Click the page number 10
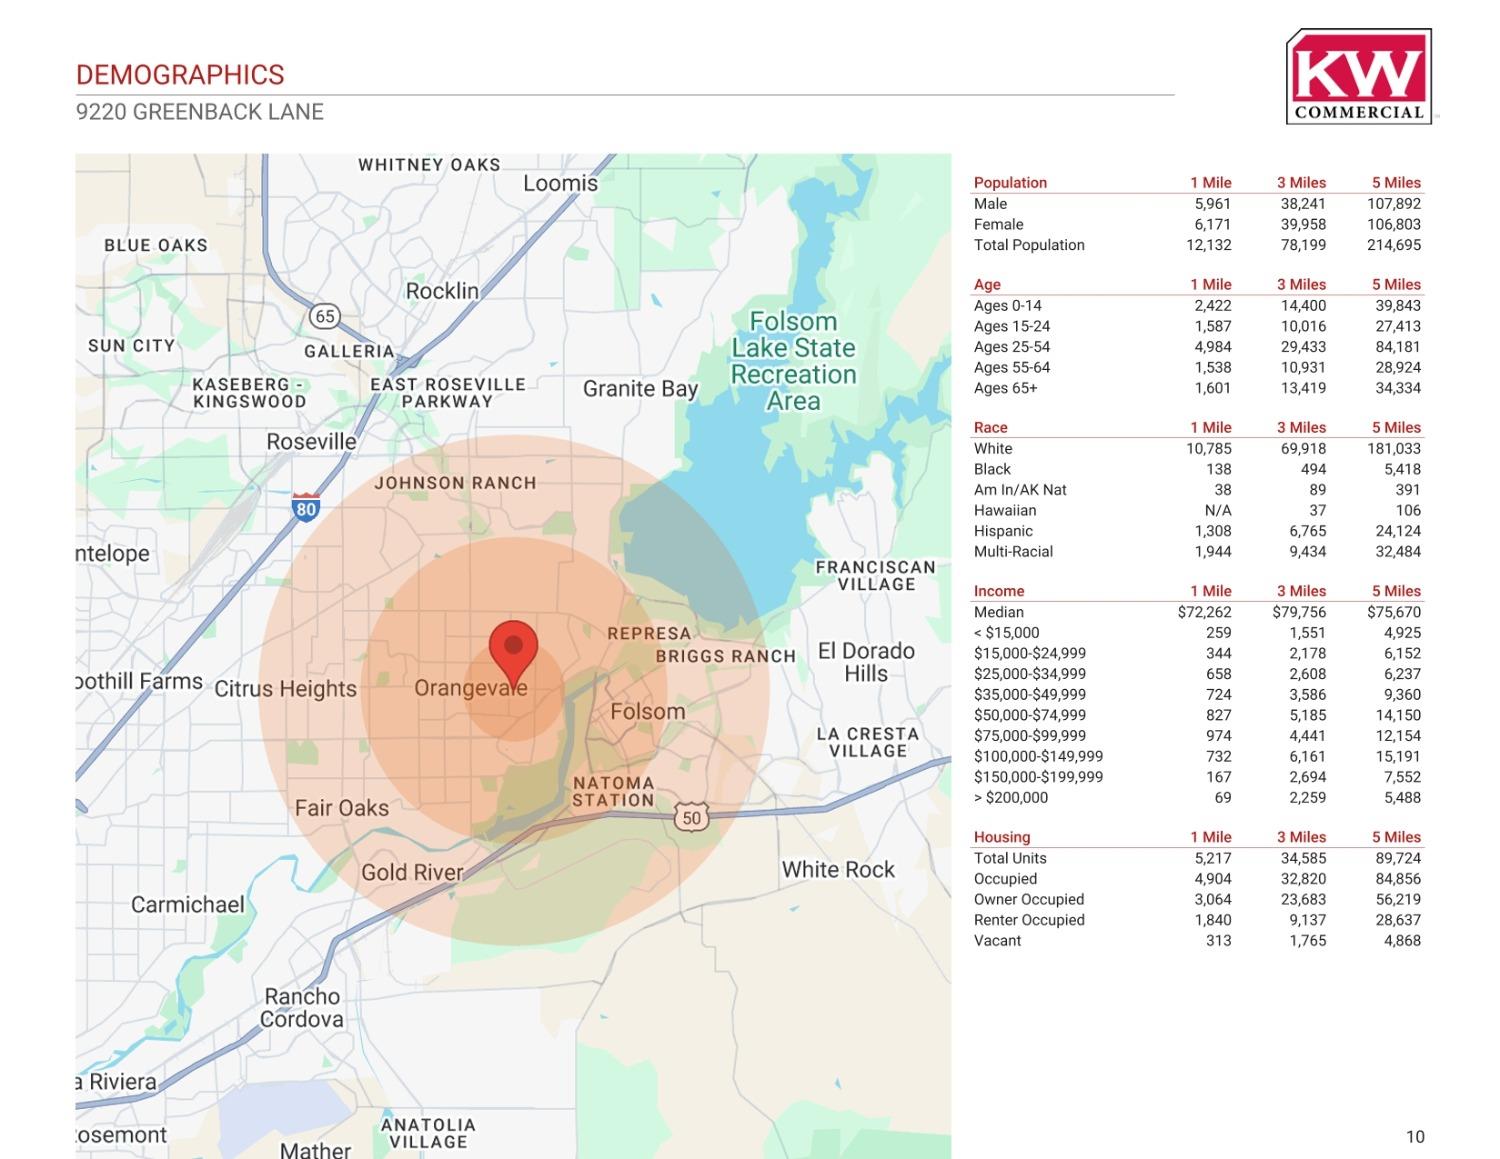 (x=1415, y=1136)
